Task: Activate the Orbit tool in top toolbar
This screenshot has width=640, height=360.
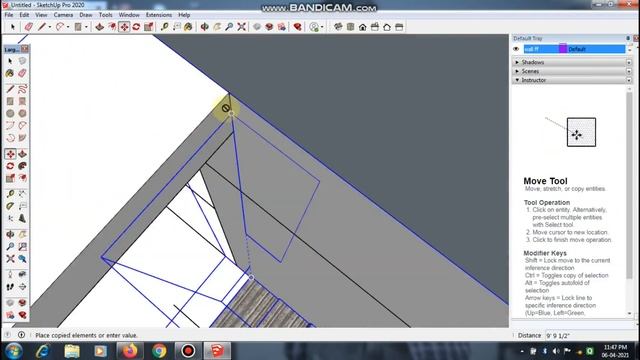Action: [204, 27]
